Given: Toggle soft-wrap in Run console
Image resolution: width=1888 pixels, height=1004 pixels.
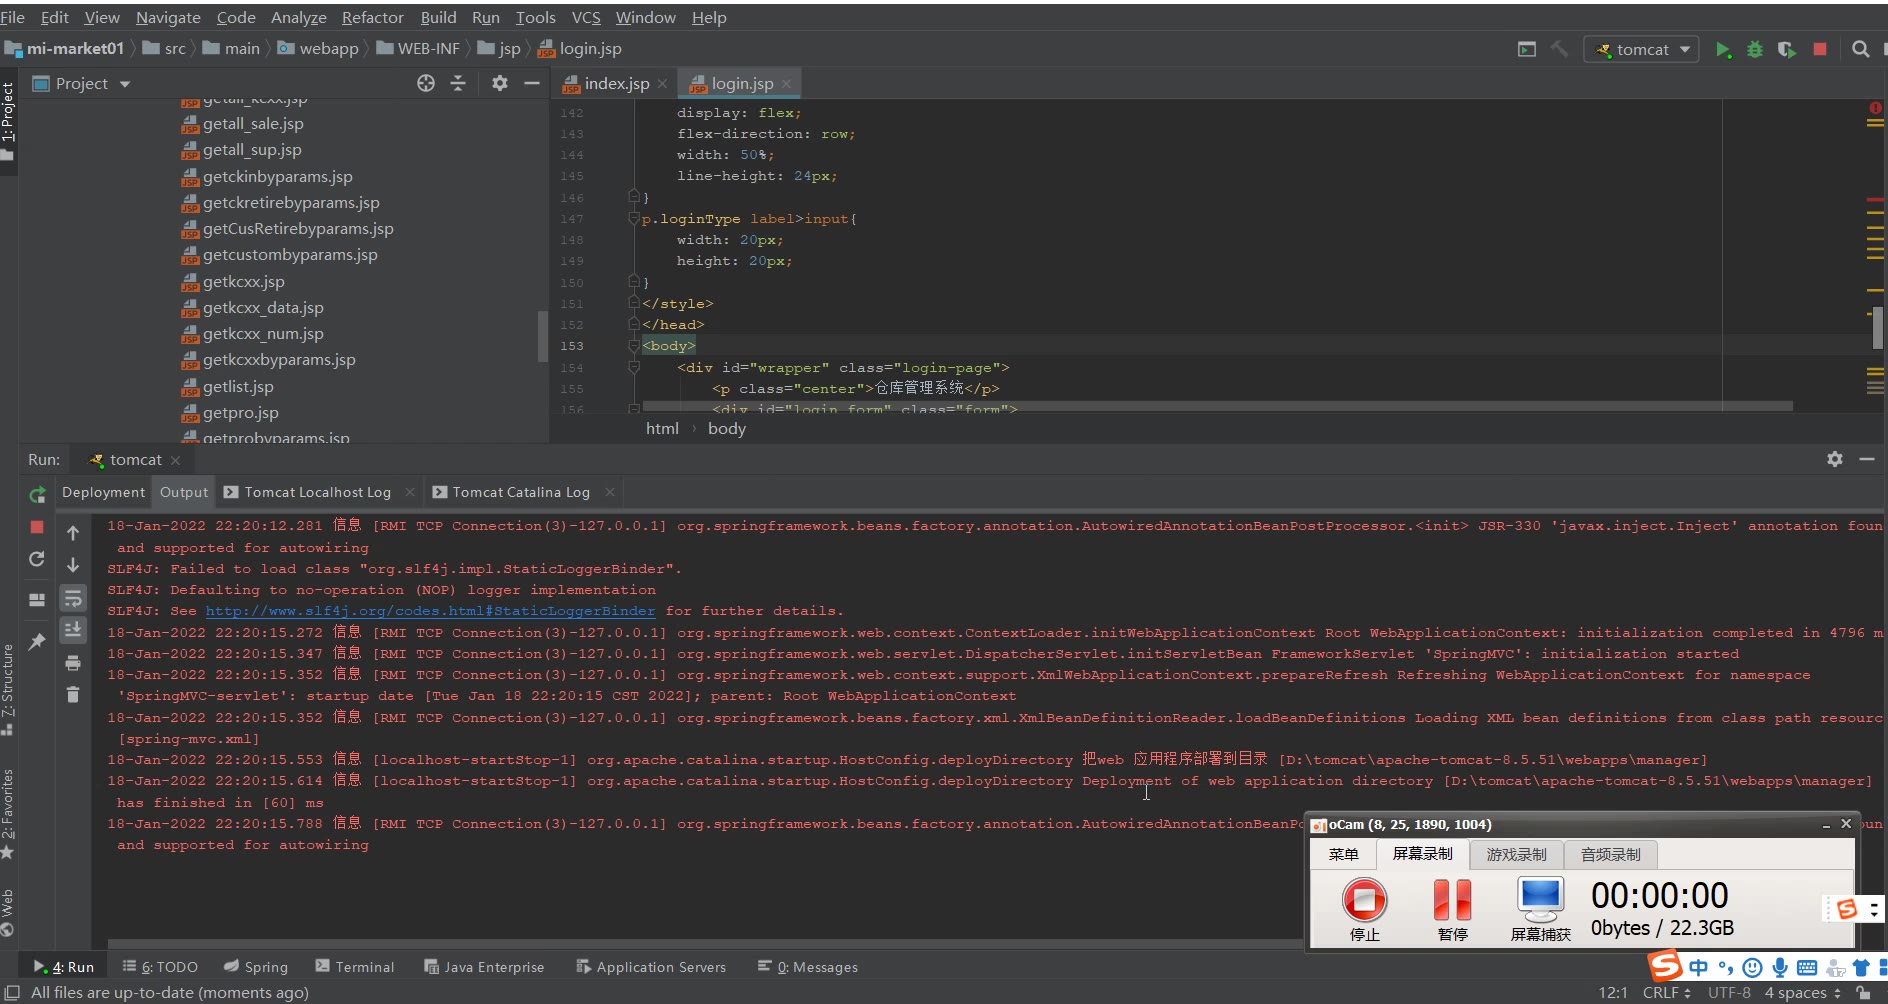Looking at the screenshot, I should [73, 598].
